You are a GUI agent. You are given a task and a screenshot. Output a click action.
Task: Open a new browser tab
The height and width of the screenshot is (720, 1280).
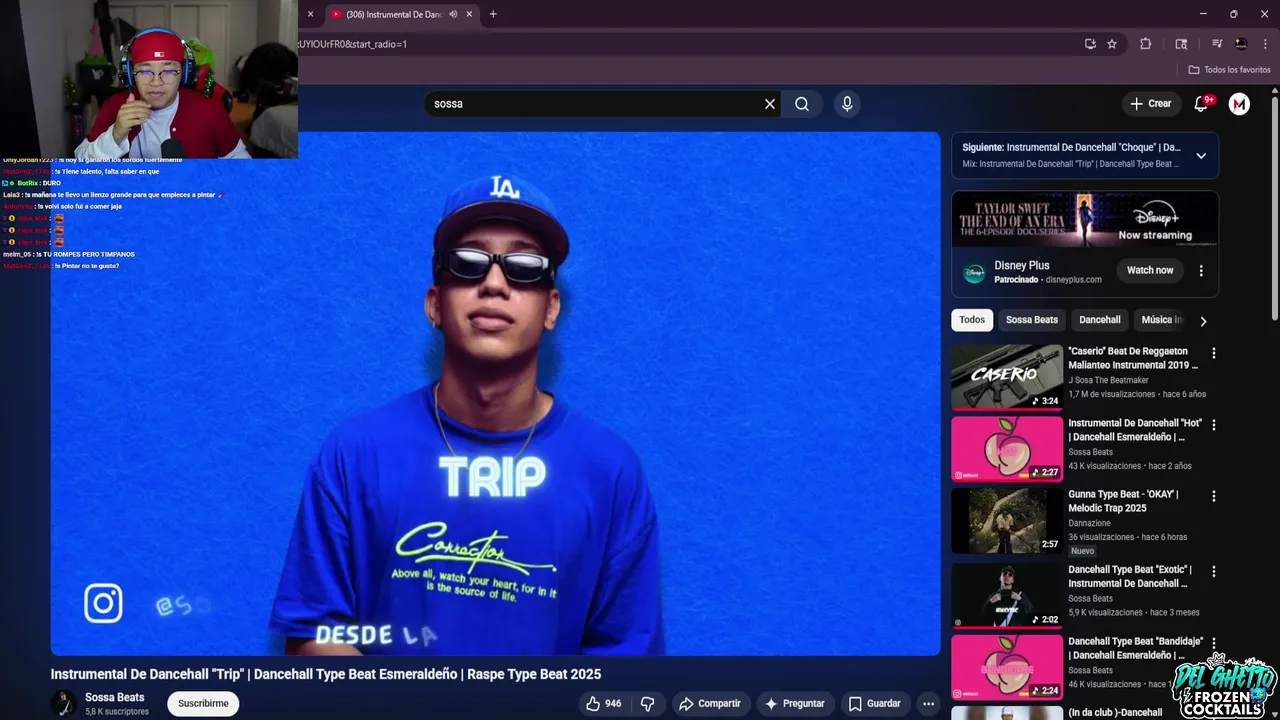(x=493, y=14)
